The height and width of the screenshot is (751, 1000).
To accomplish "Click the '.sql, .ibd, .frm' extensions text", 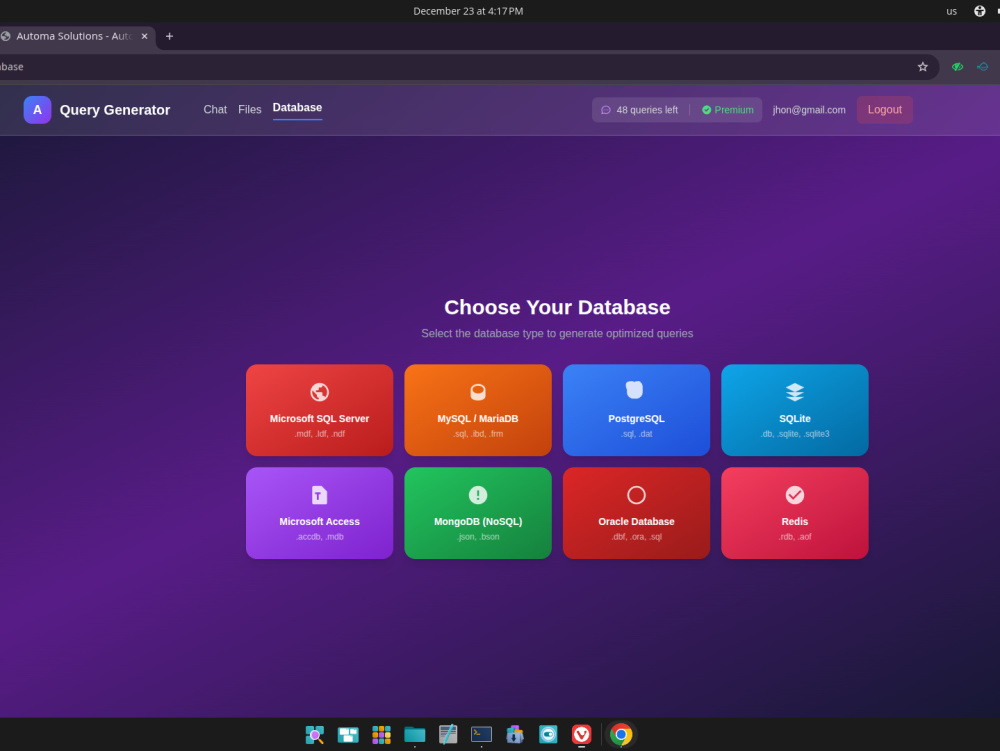I will (x=478, y=434).
